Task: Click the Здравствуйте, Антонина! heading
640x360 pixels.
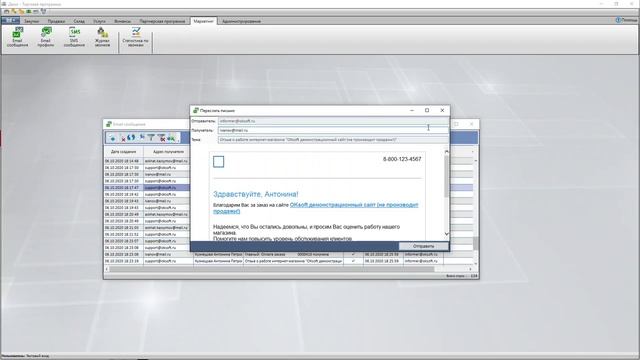Action: [256, 194]
